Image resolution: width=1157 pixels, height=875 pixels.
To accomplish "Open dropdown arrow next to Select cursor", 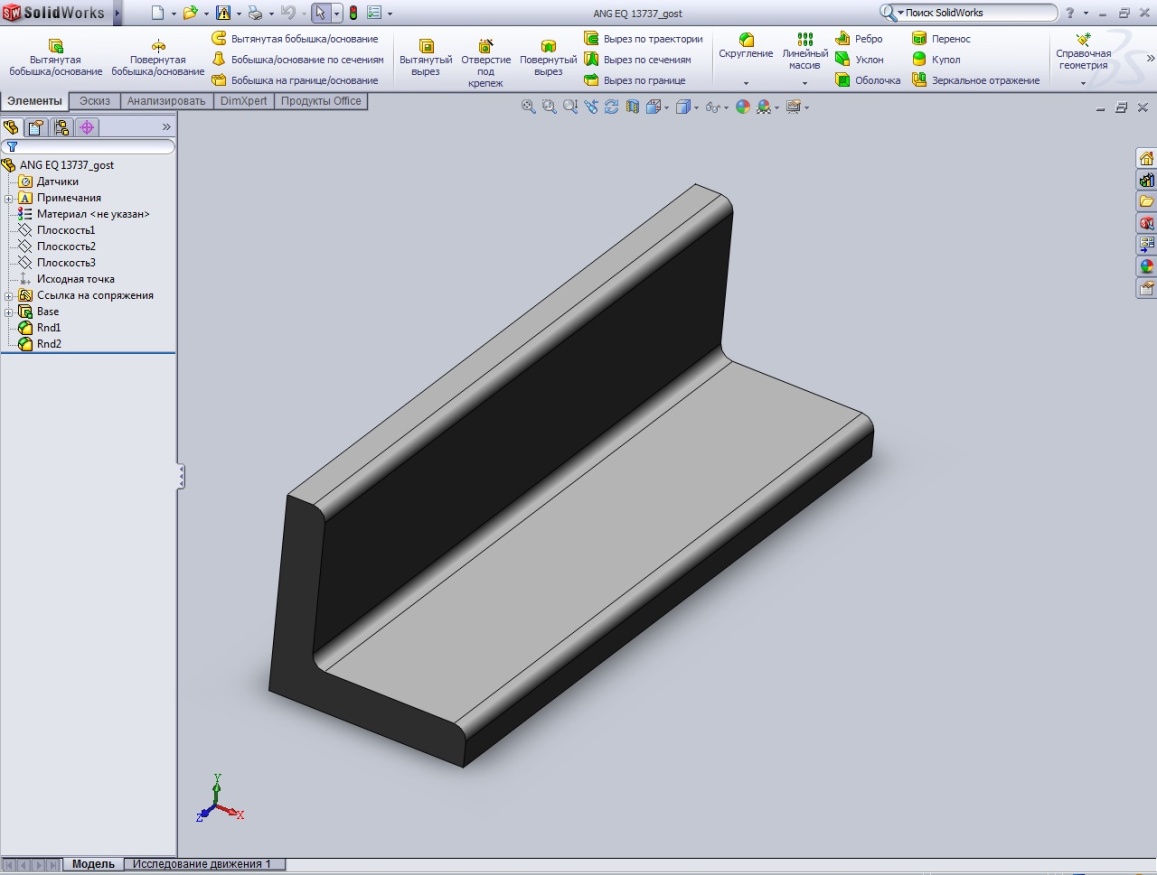I will coord(336,13).
